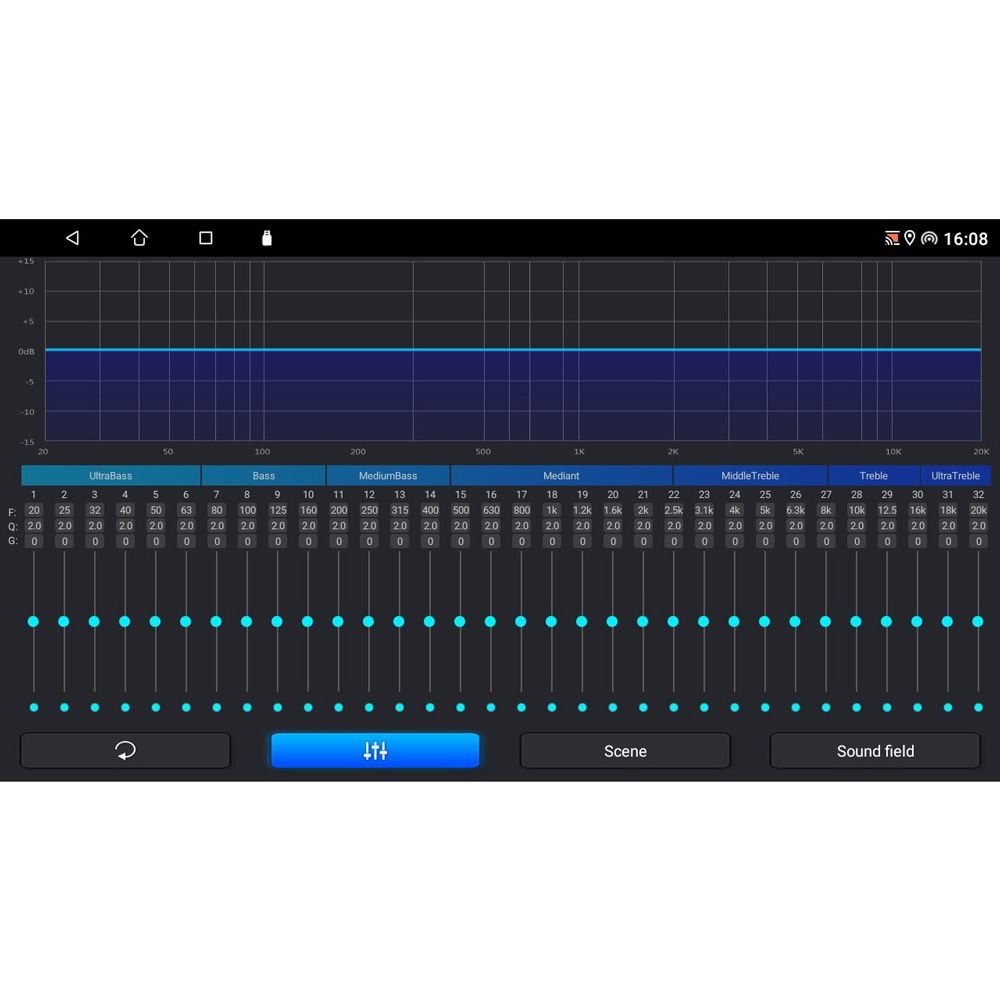Open the Scene options
Viewport: 1000px width, 1000px height.
(625, 750)
